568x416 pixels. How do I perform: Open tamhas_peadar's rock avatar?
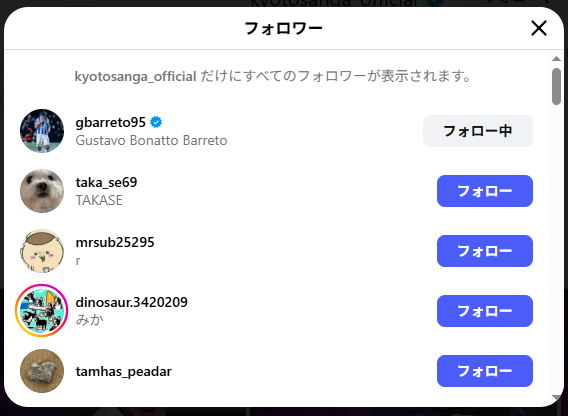(x=42, y=371)
